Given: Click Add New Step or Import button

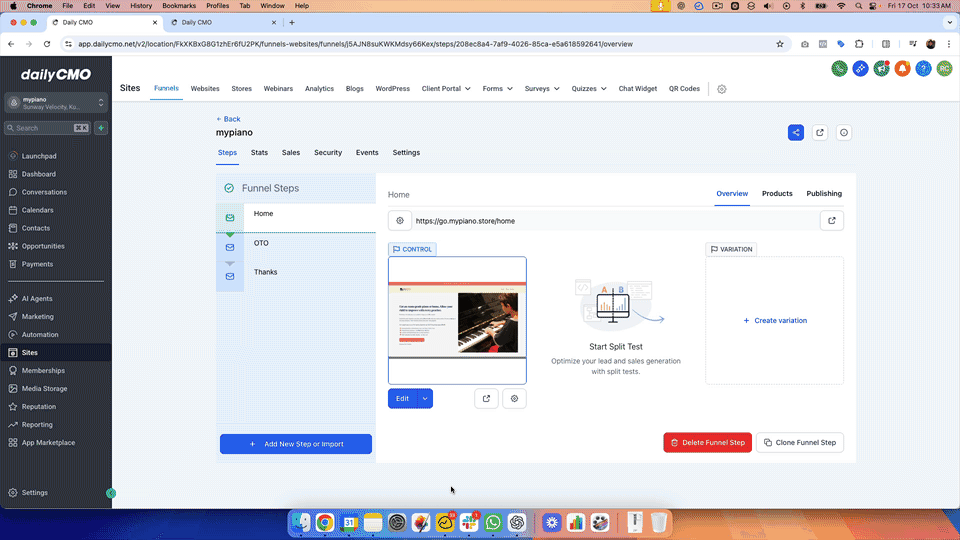Looking at the screenshot, I should (296, 444).
